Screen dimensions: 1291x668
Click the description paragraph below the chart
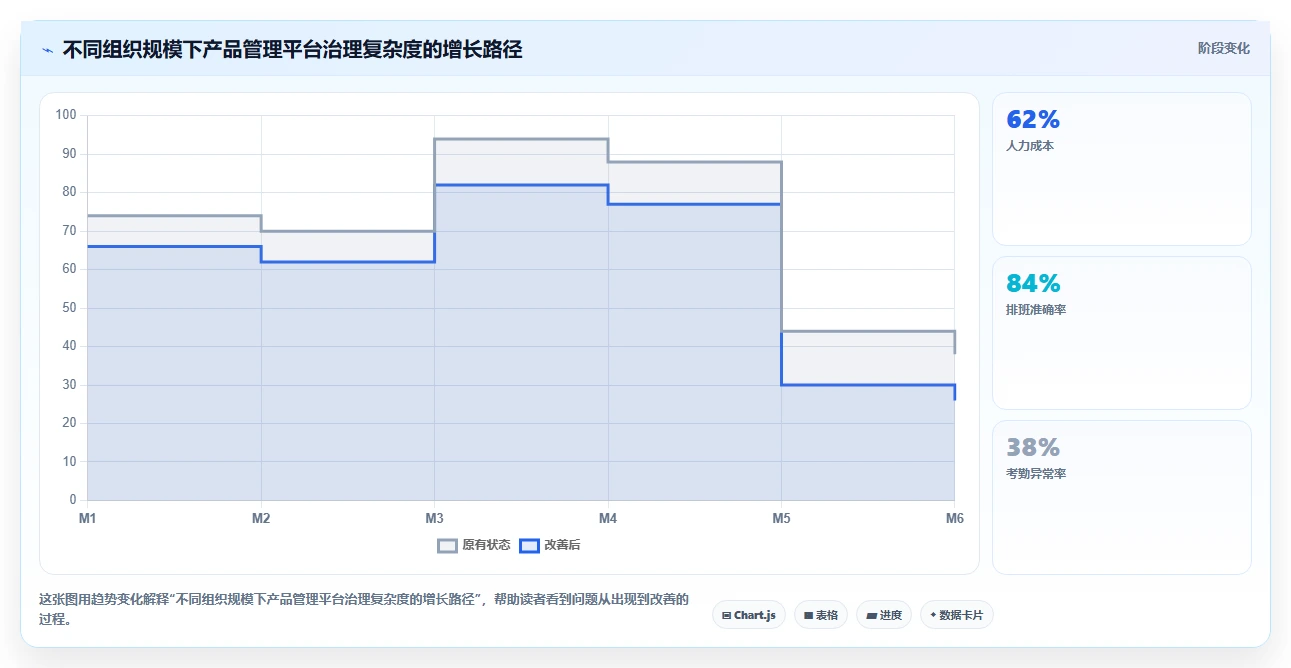click(x=364, y=609)
